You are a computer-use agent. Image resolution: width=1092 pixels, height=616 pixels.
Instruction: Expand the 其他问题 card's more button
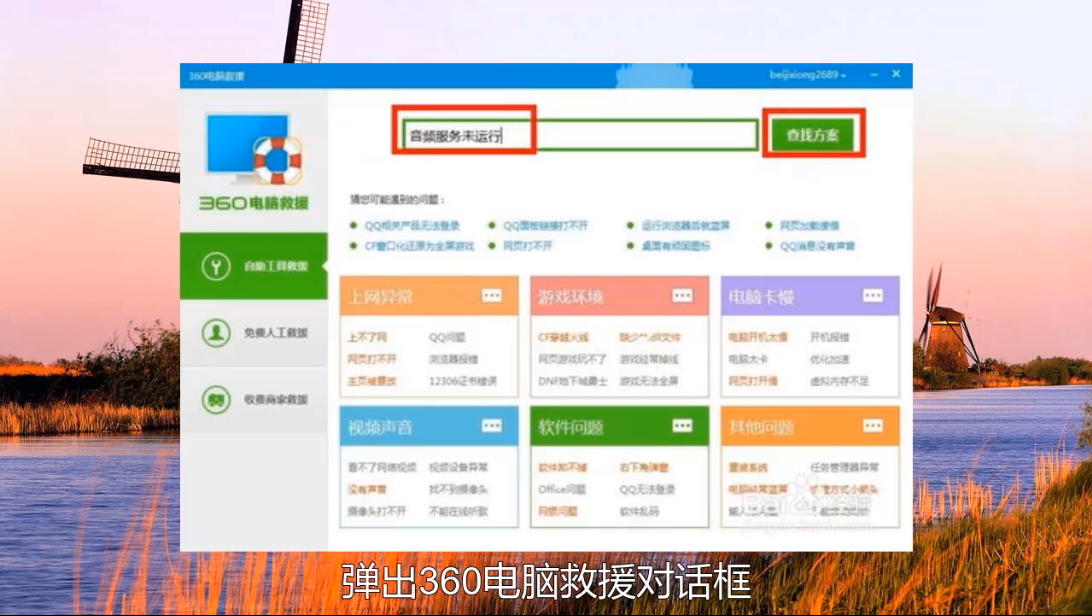pos(873,426)
